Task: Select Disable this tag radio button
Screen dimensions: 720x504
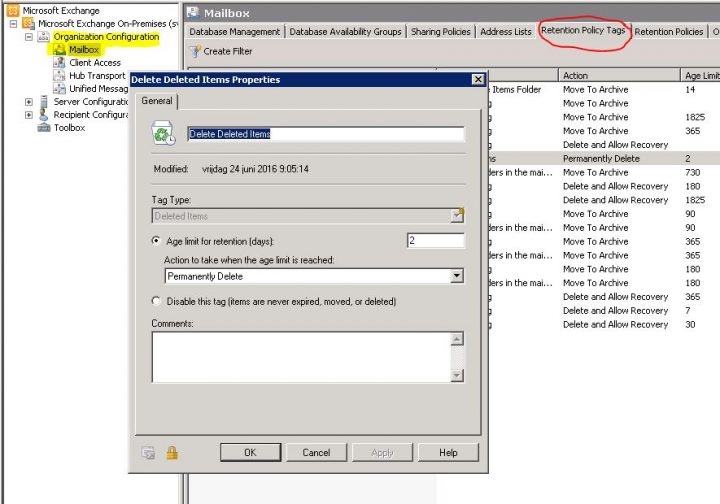Action: [x=156, y=301]
